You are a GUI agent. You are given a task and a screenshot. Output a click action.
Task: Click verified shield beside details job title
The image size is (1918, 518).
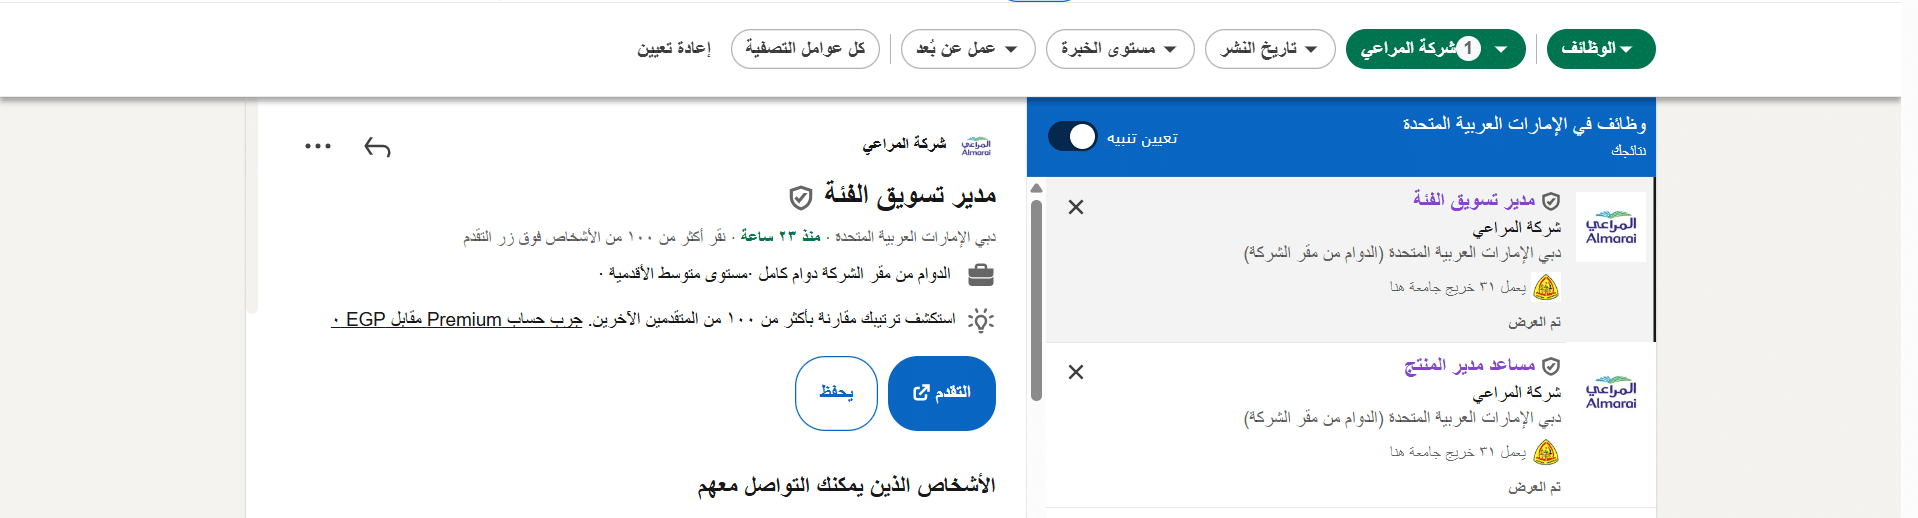coord(801,197)
